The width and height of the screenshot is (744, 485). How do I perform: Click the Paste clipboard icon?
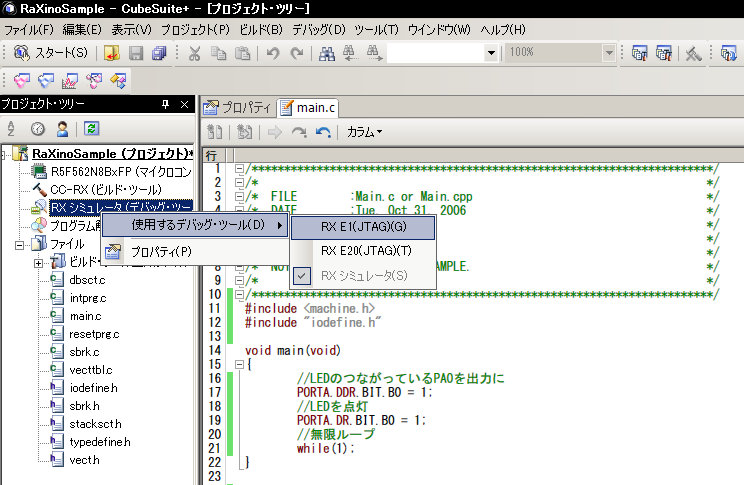(x=242, y=53)
